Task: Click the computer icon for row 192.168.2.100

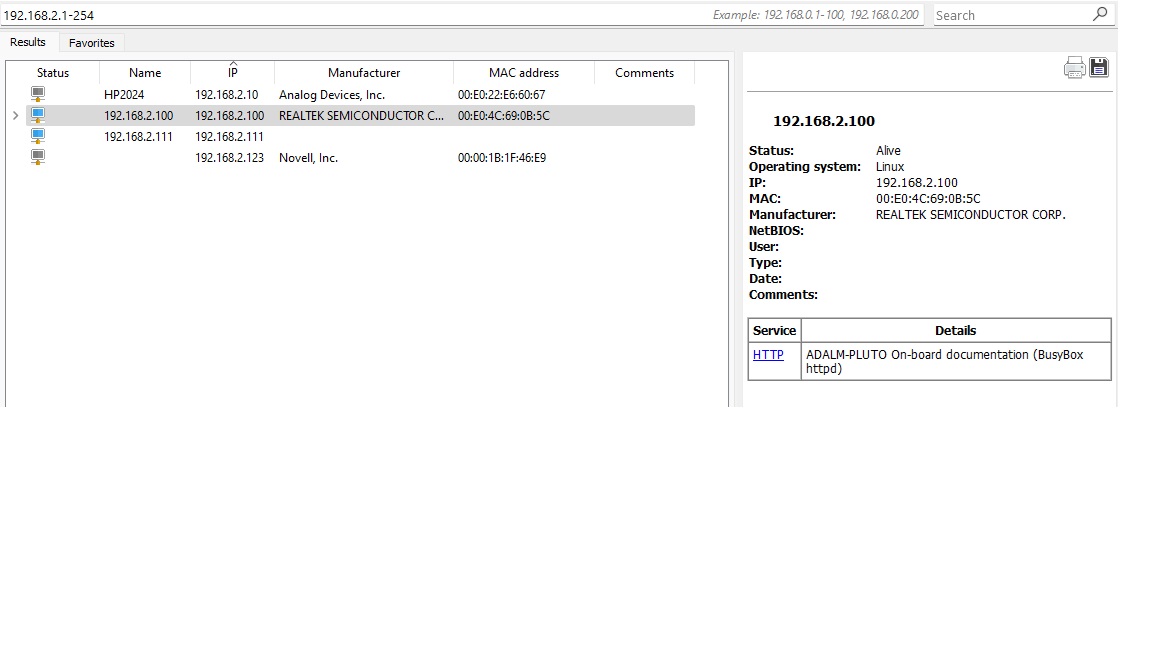Action: coord(38,115)
